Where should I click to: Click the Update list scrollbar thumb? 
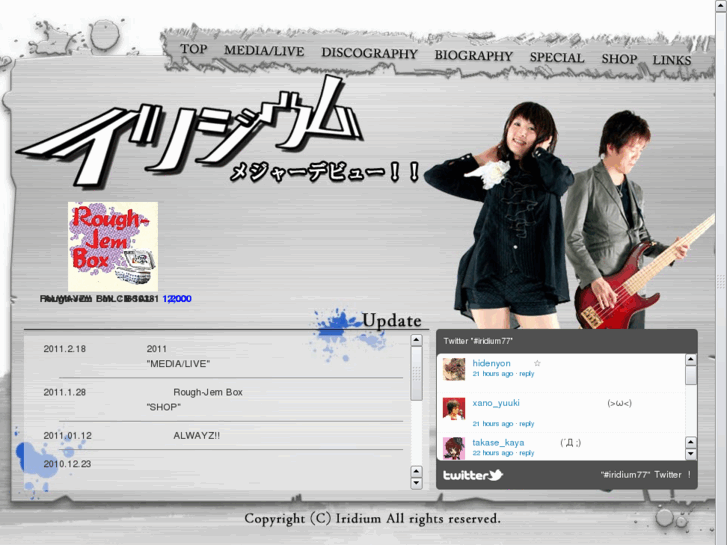[416, 373]
